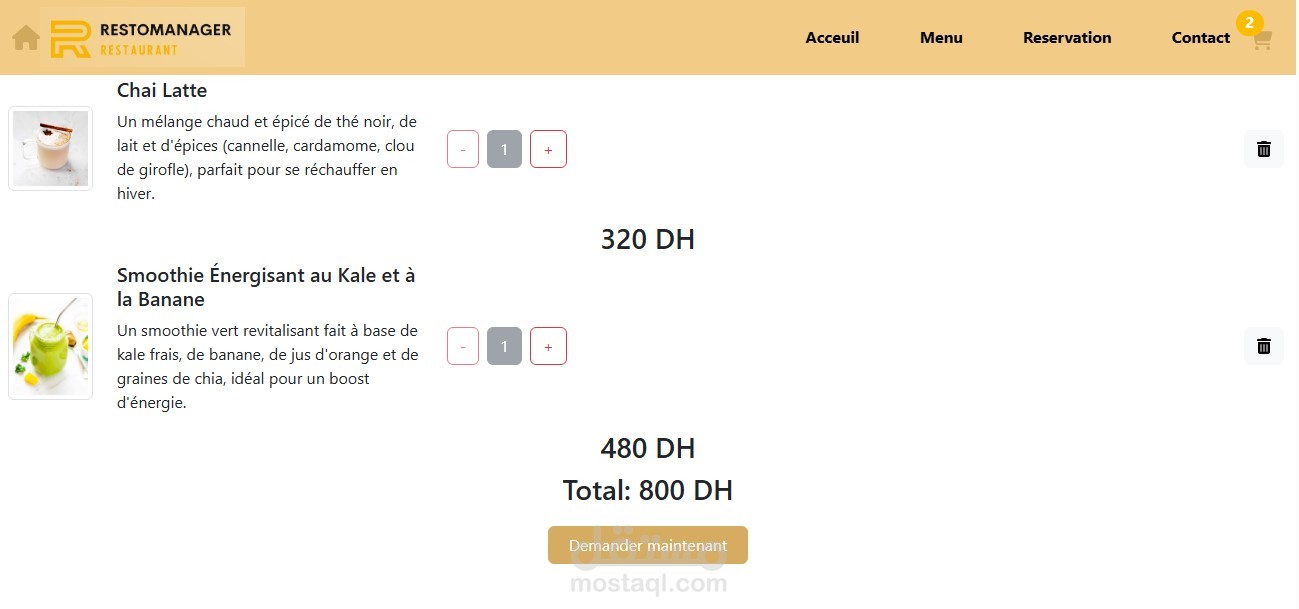Remove the Smoothie item via trash icon
This screenshot has height=609, width=1299.
coord(1264,346)
